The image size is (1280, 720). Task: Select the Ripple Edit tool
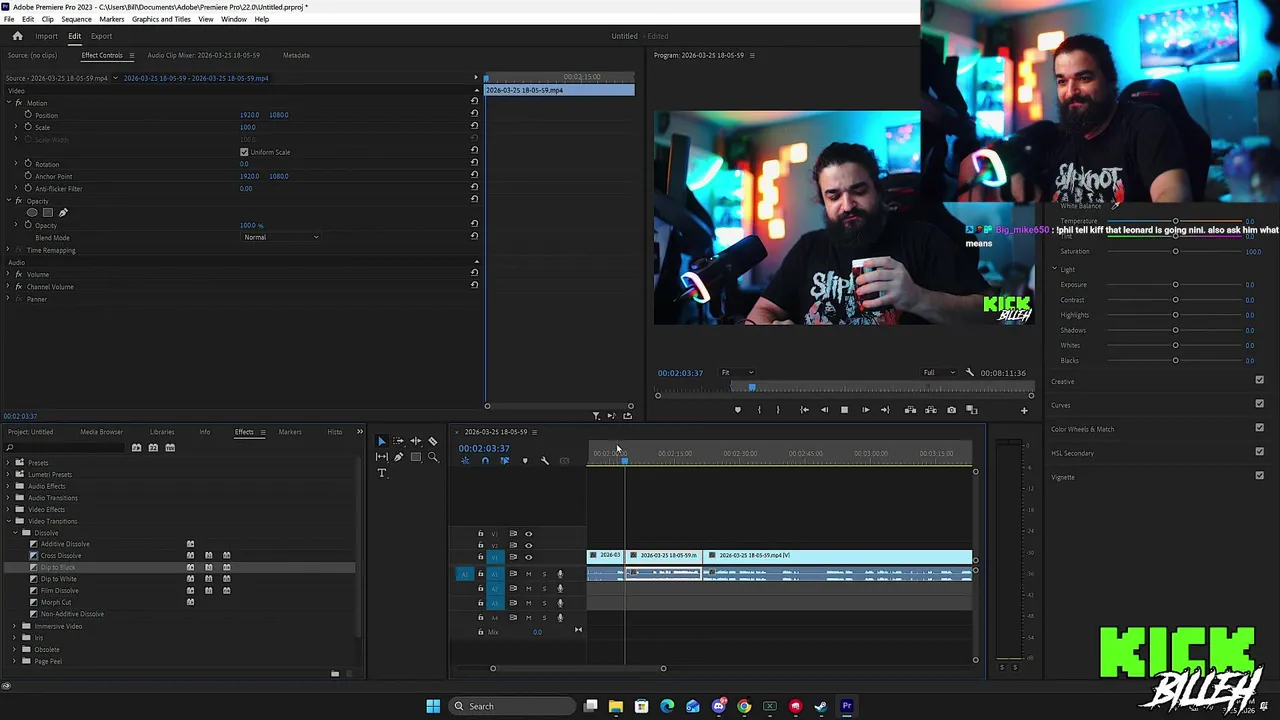416,441
